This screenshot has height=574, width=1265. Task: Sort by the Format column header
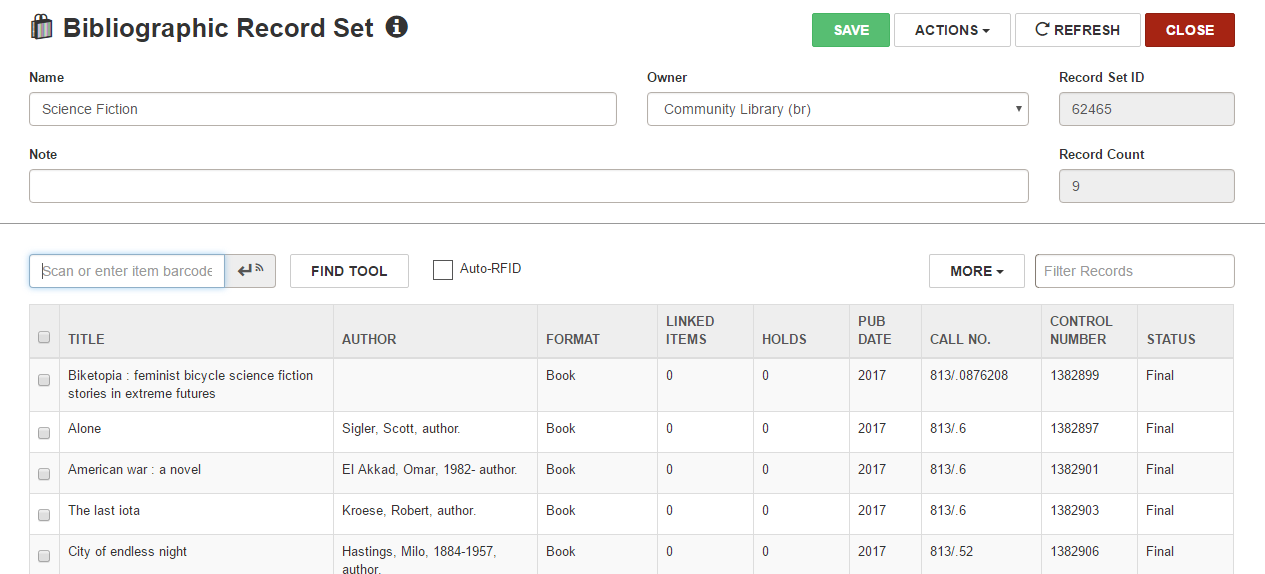pos(573,339)
